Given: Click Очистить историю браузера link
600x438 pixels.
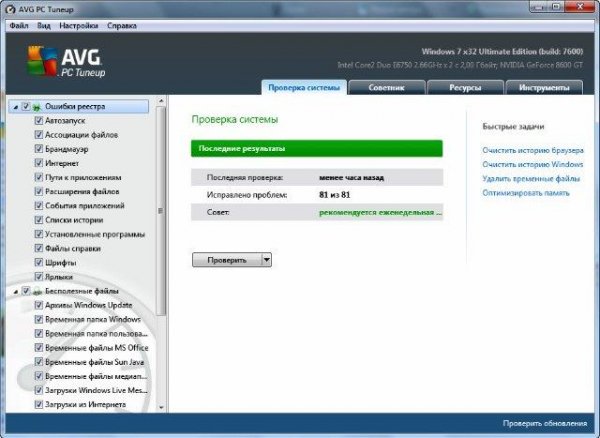Looking at the screenshot, I should click(x=533, y=150).
